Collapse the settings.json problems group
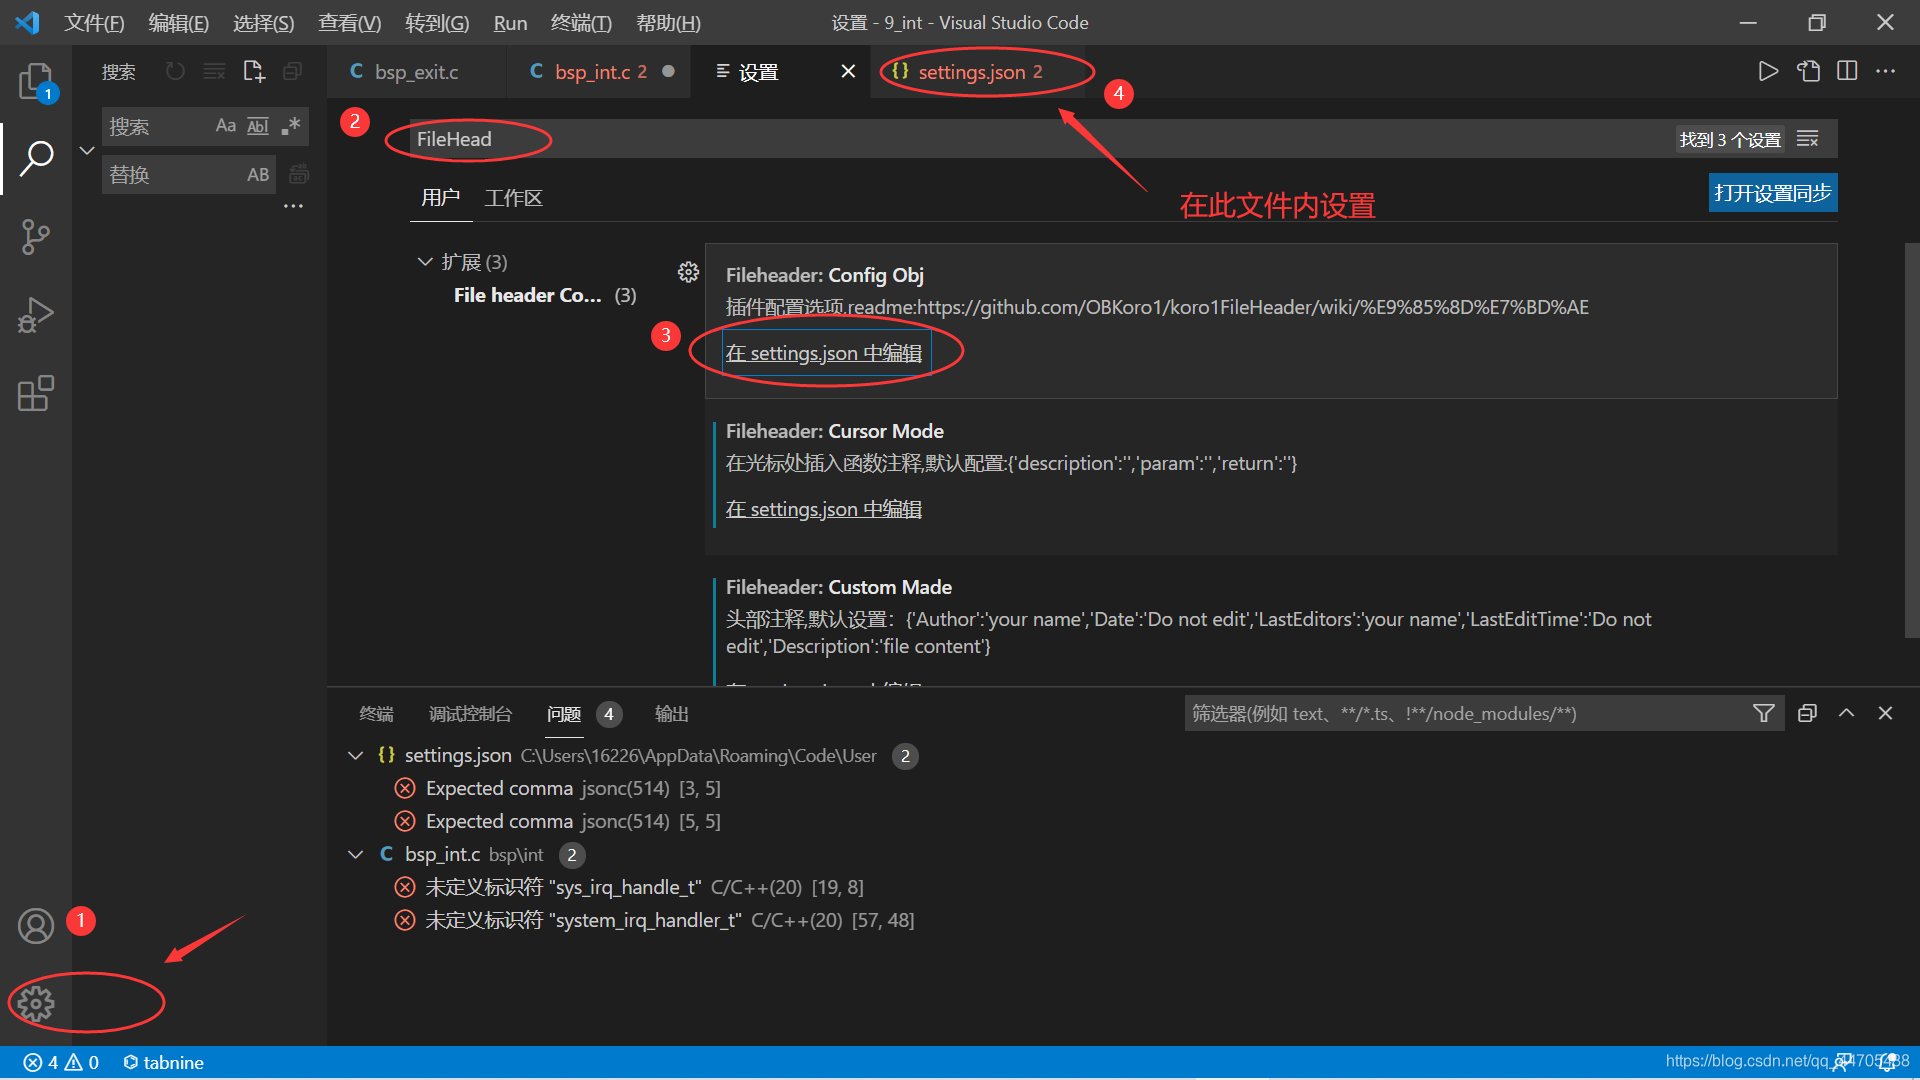1920x1080 pixels. tap(355, 756)
